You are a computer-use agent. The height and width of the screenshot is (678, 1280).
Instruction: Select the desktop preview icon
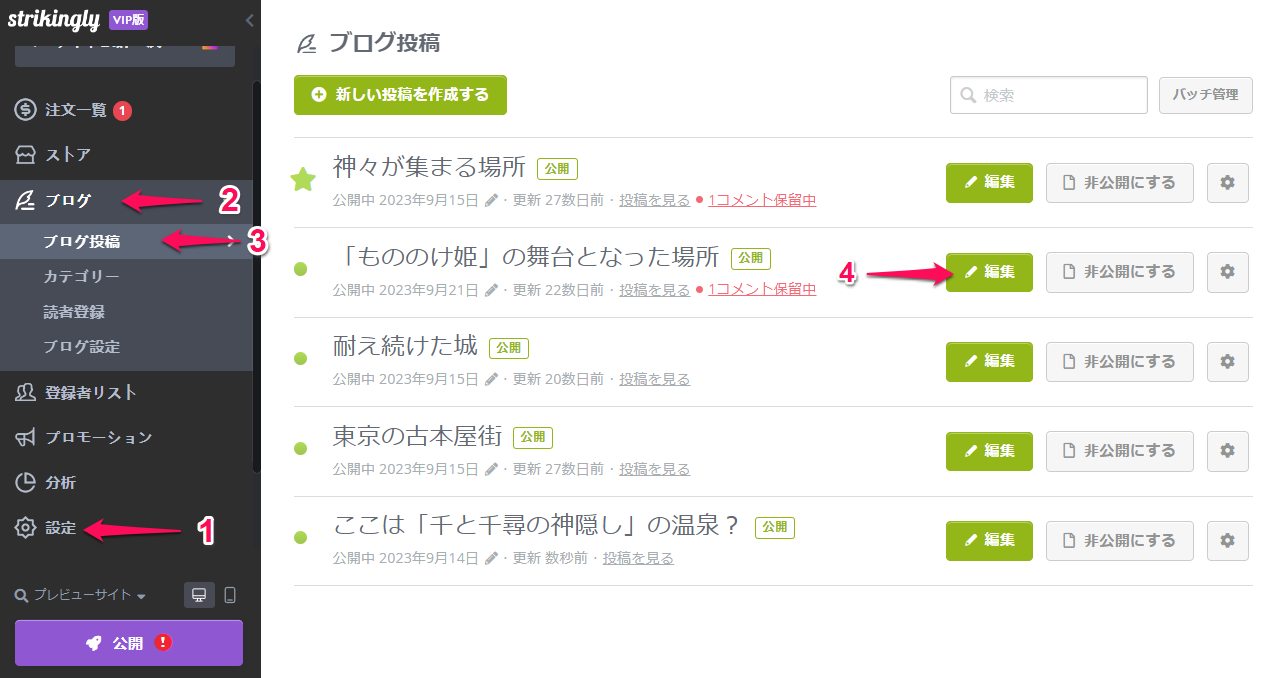199,595
